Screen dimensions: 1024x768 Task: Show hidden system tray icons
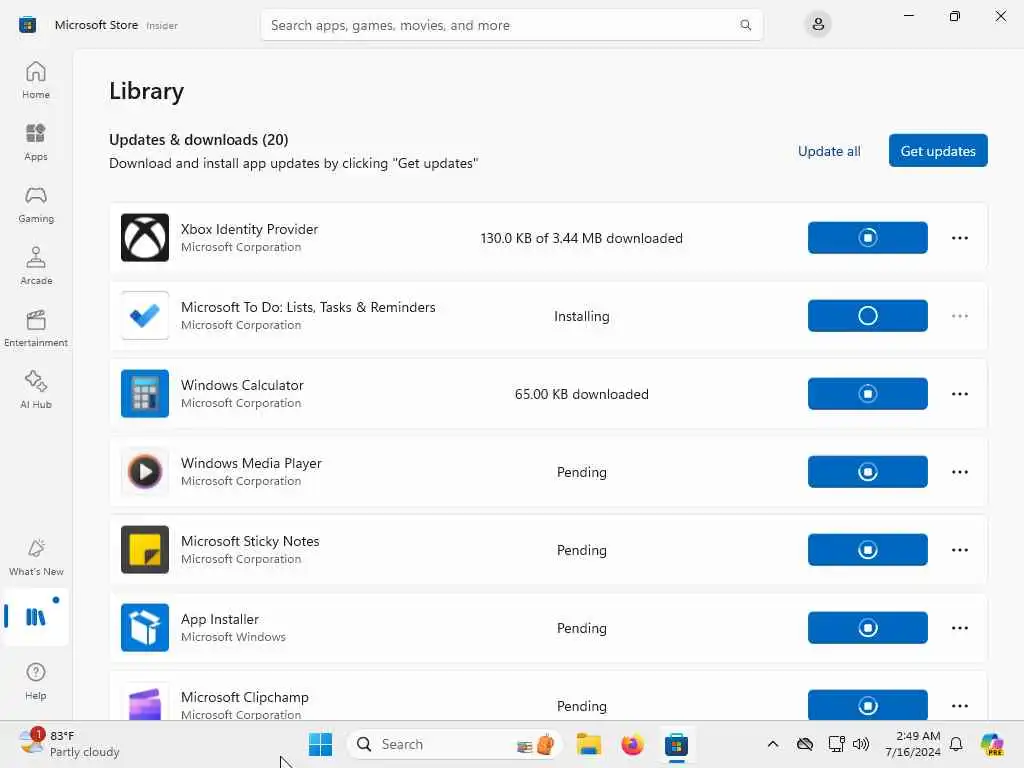[x=773, y=744]
